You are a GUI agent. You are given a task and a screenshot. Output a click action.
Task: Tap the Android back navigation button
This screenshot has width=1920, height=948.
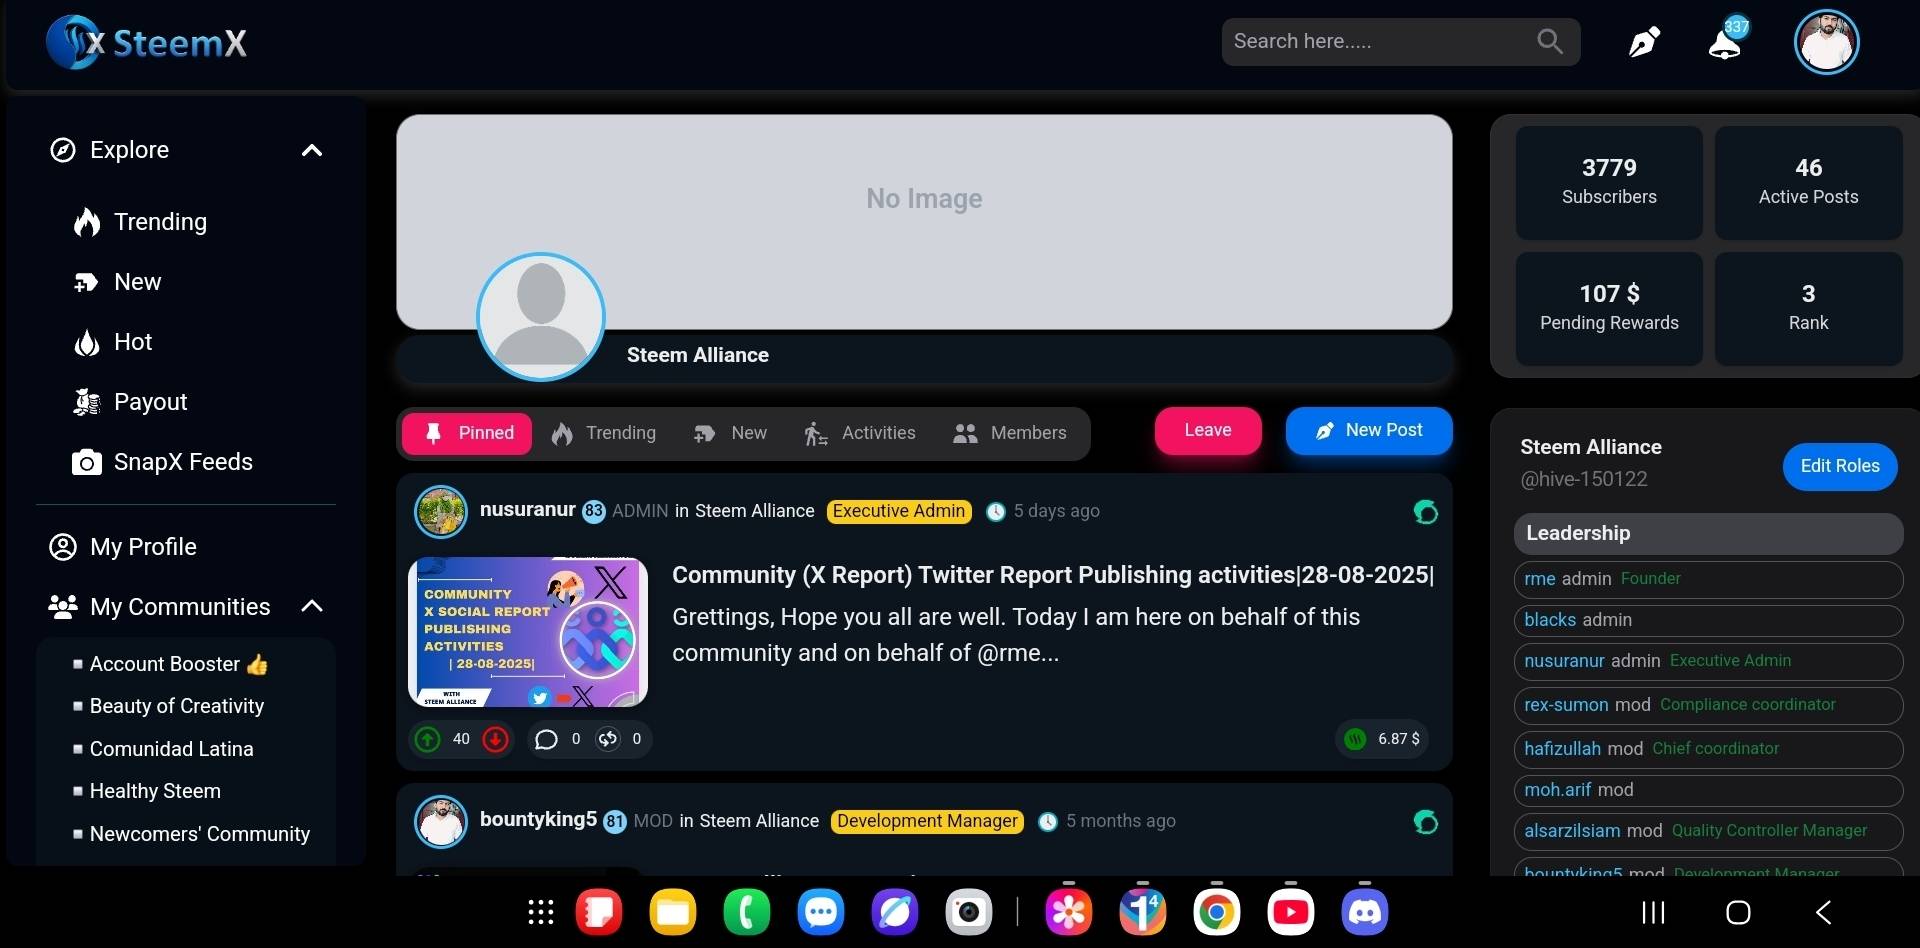[x=1823, y=912]
